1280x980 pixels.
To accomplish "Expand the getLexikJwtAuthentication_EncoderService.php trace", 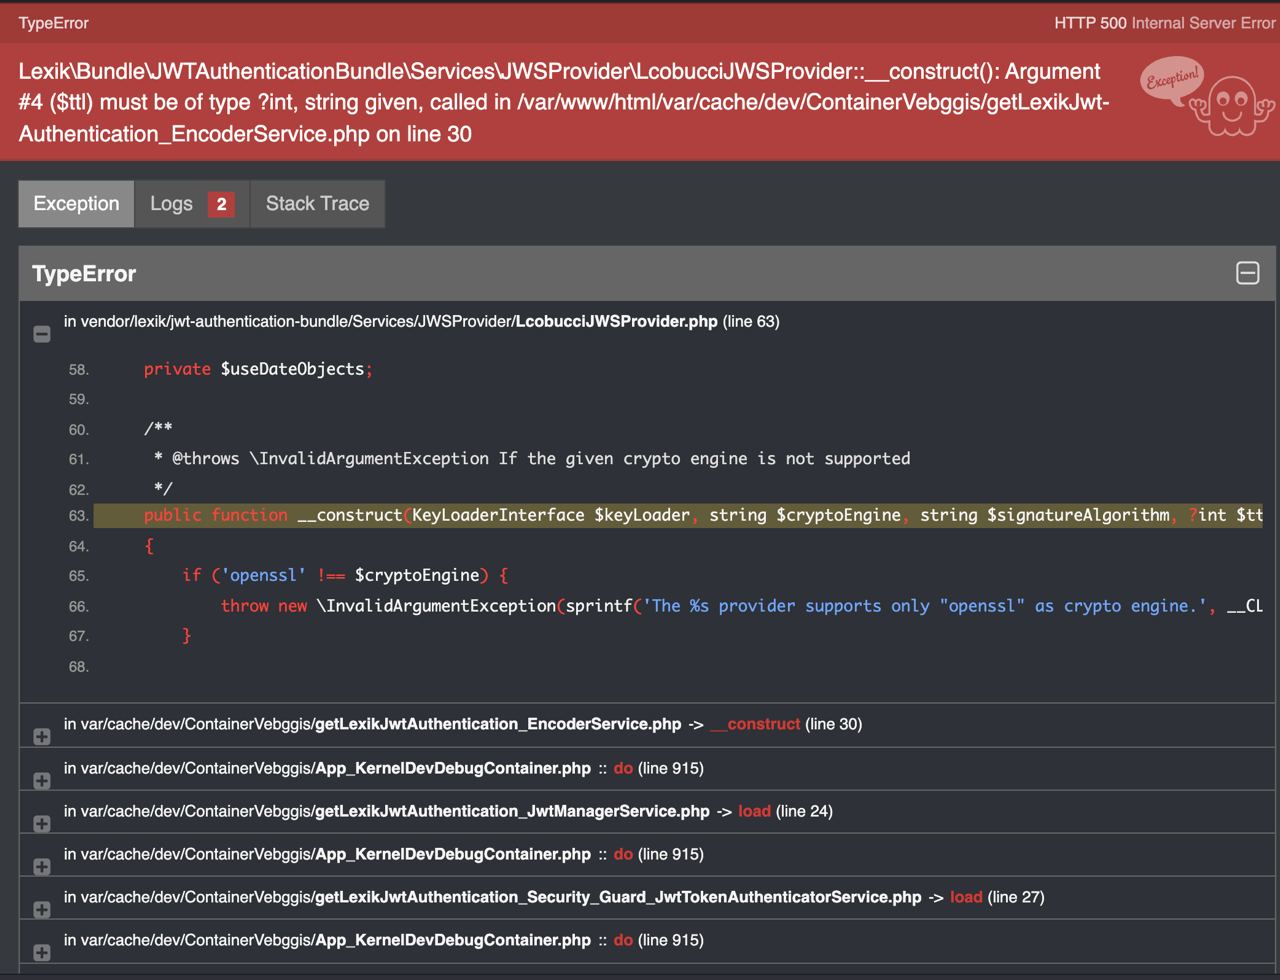I will coord(42,736).
